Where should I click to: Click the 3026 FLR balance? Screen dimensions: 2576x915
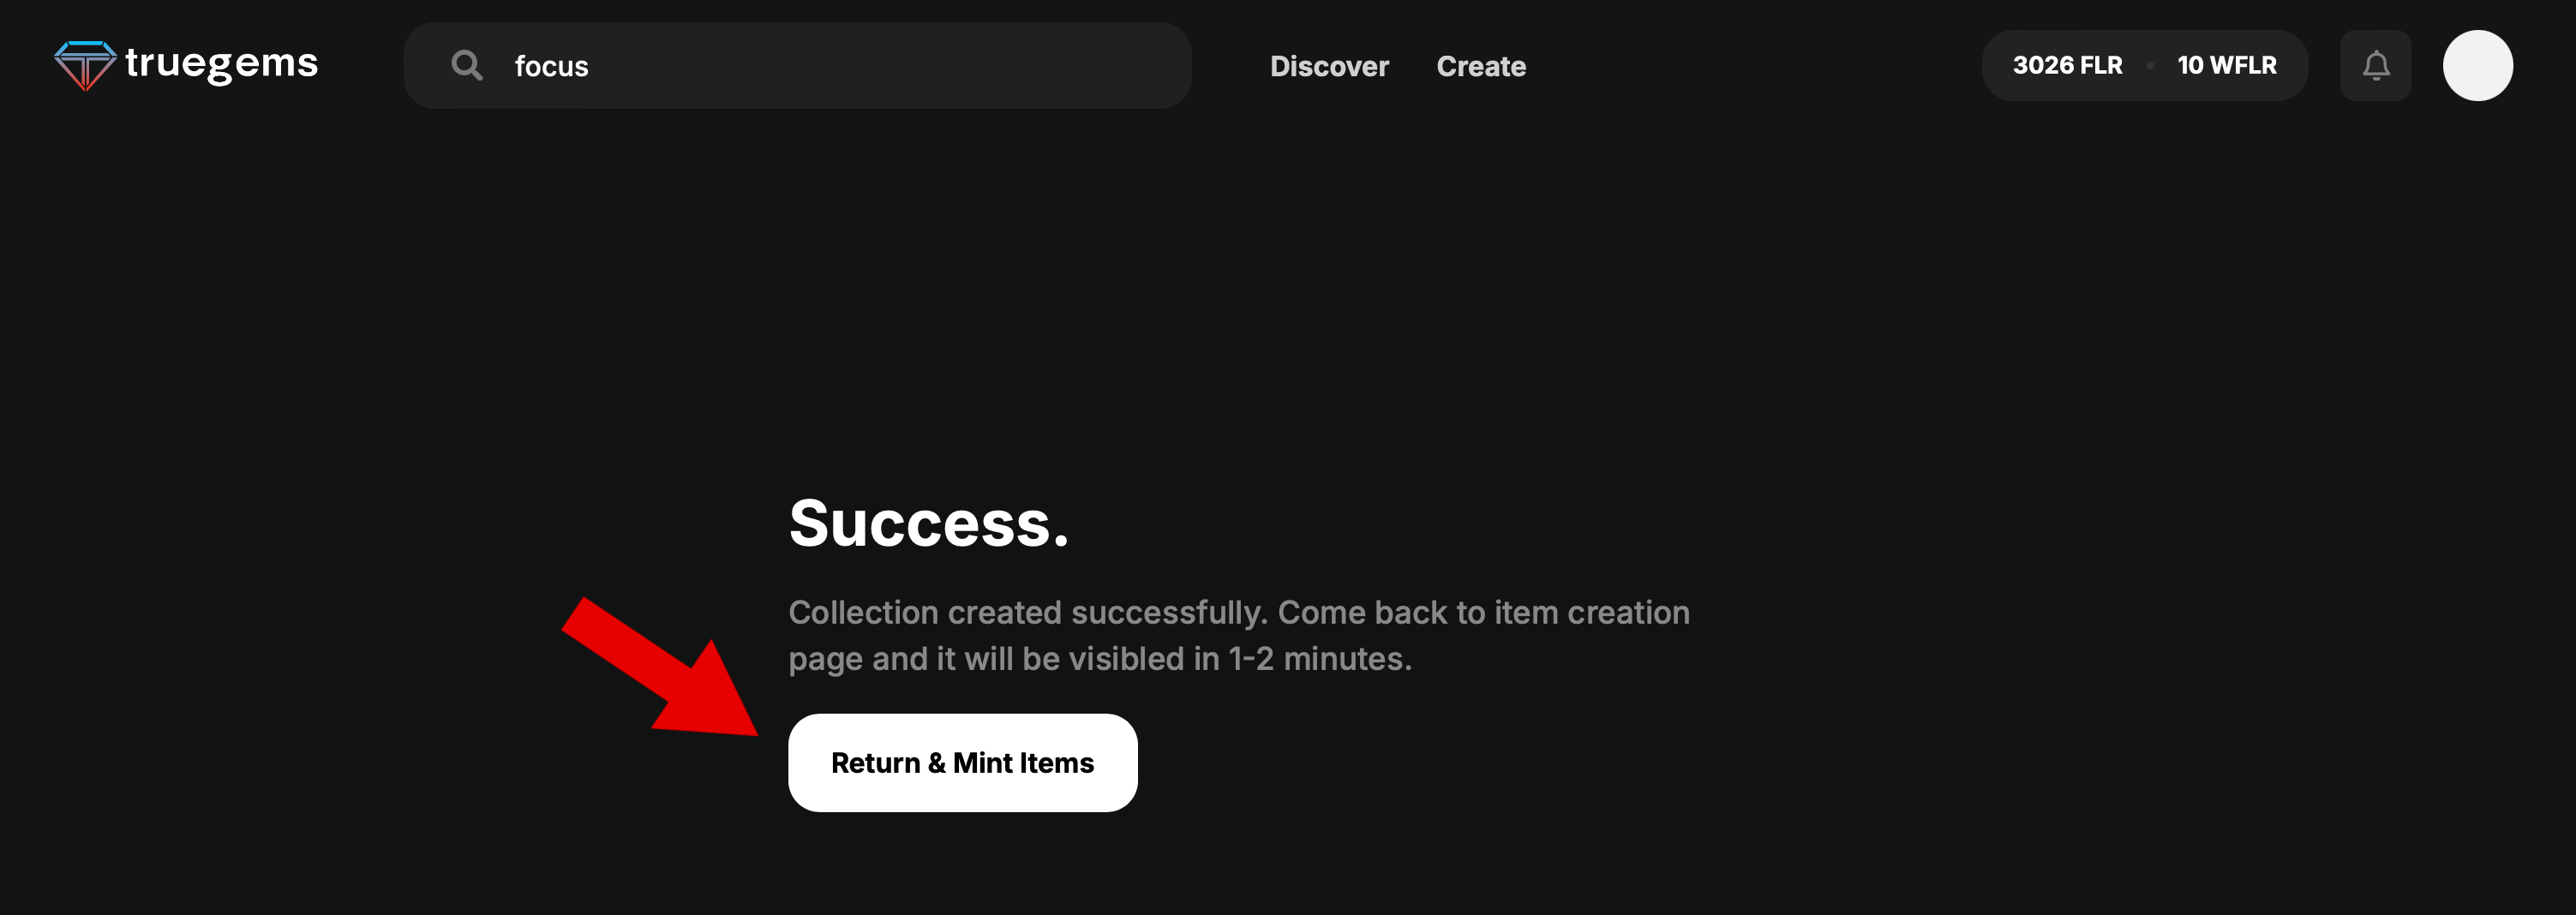(2066, 66)
